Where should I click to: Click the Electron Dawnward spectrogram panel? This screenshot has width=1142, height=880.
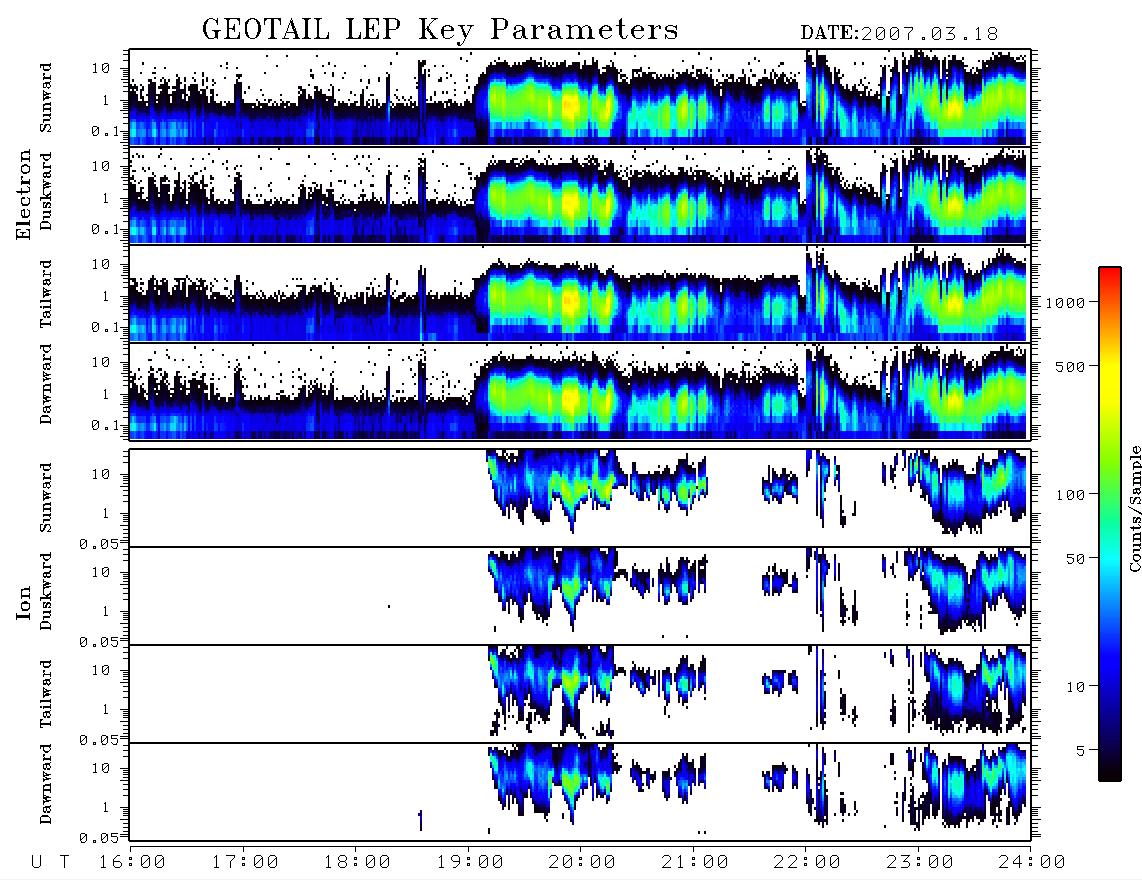point(580,391)
